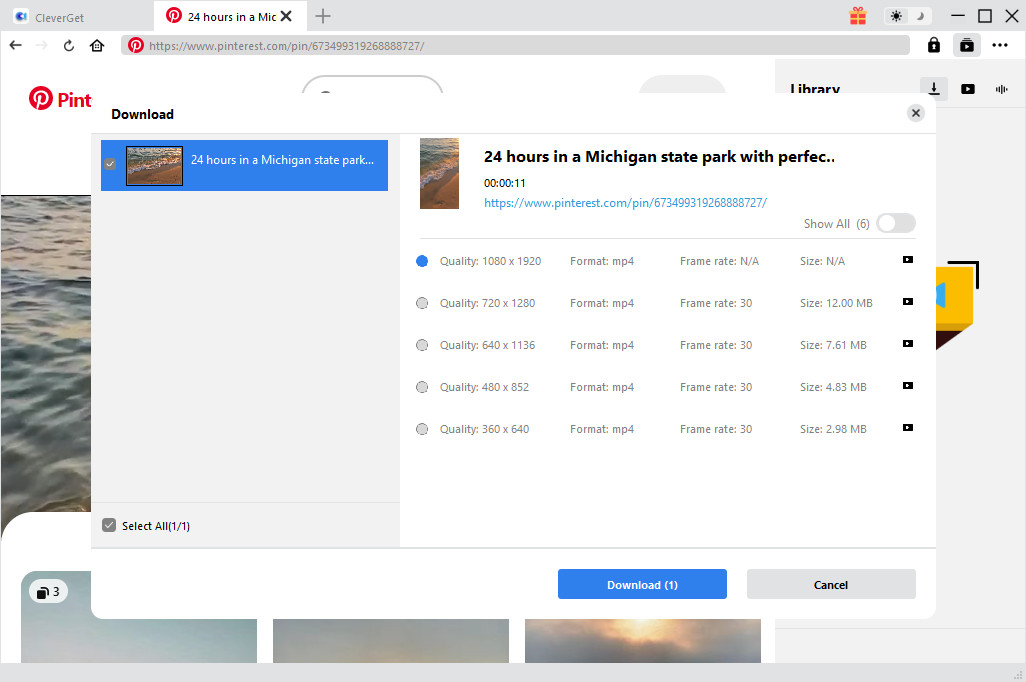1026x682 pixels.
Task: Click the Download (1) button
Action: [x=642, y=584]
